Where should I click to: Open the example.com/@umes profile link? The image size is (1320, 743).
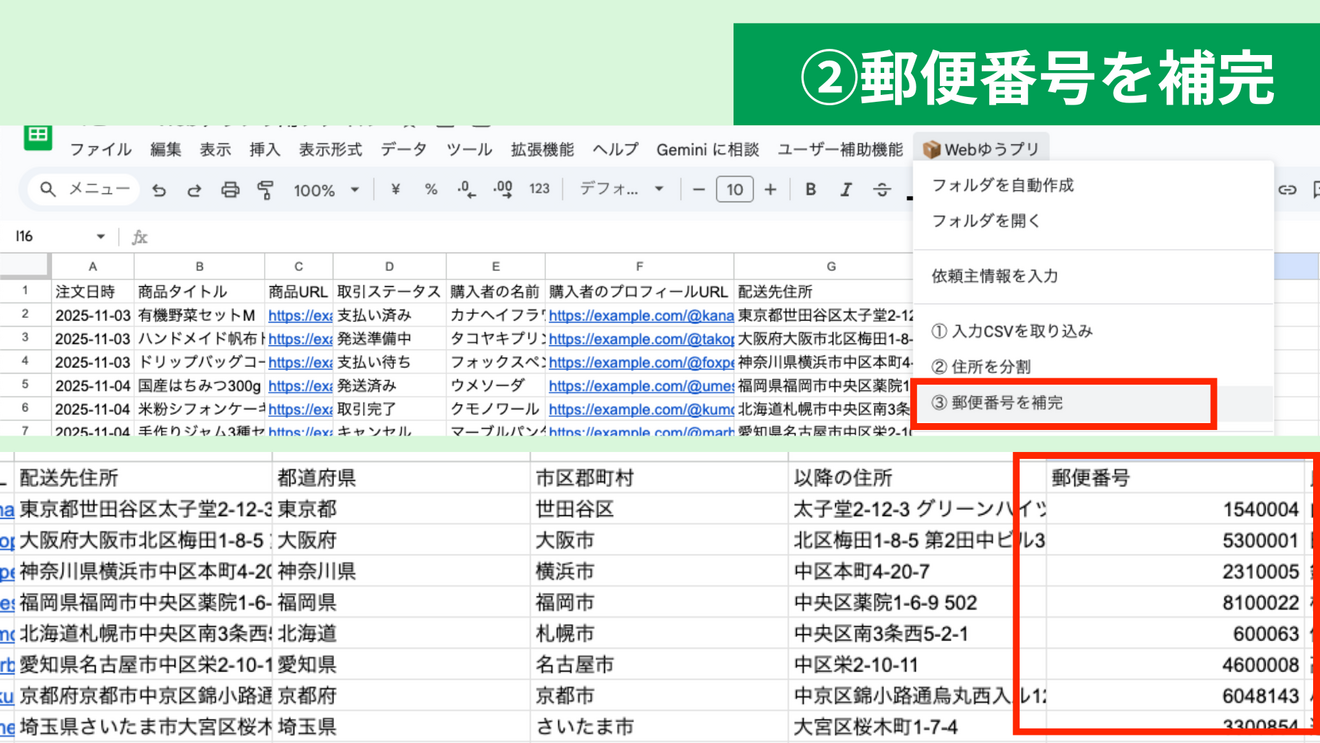(x=639, y=385)
